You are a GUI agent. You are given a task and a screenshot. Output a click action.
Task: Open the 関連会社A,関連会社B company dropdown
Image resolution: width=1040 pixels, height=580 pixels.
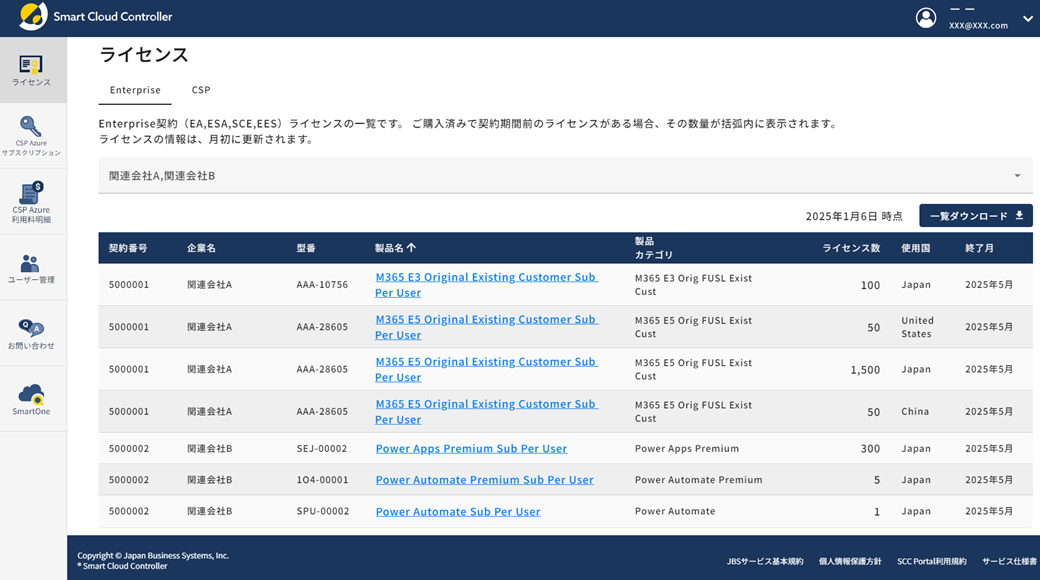(x=565, y=176)
